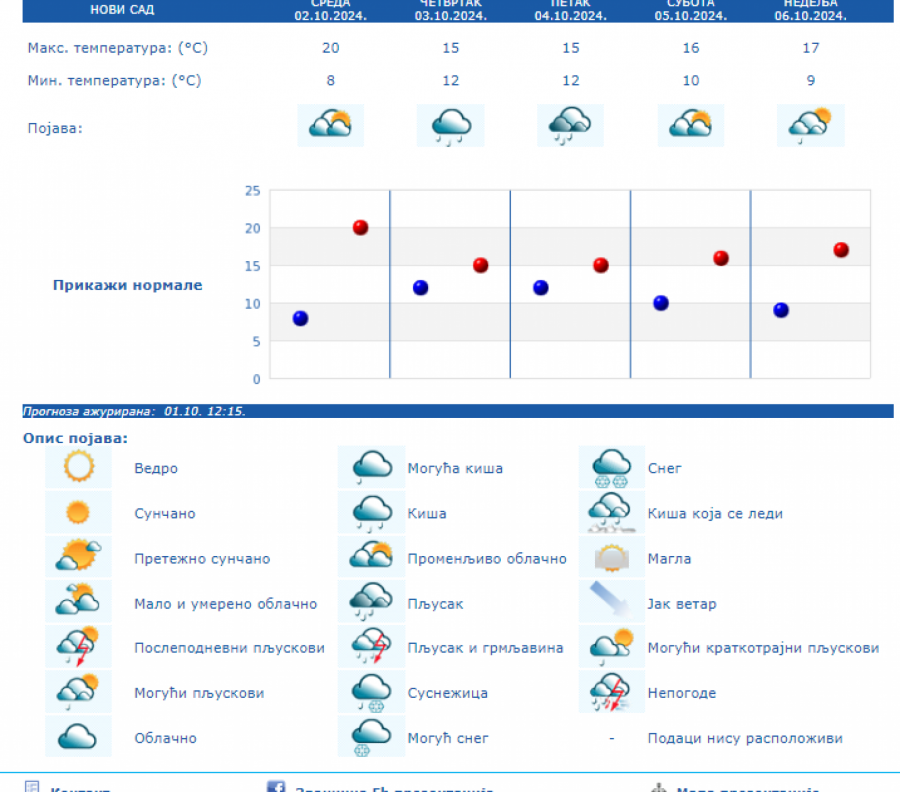Click Thursday's rain forecast icon
This screenshot has height=792, width=900.
450,125
